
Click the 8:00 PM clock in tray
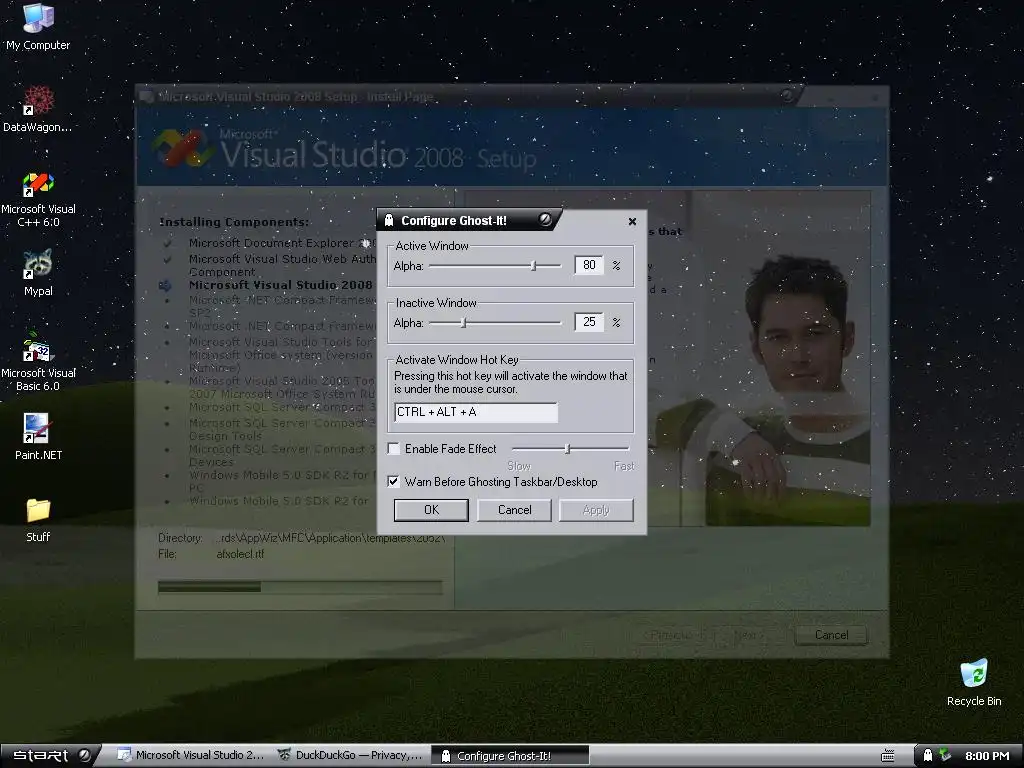point(987,756)
